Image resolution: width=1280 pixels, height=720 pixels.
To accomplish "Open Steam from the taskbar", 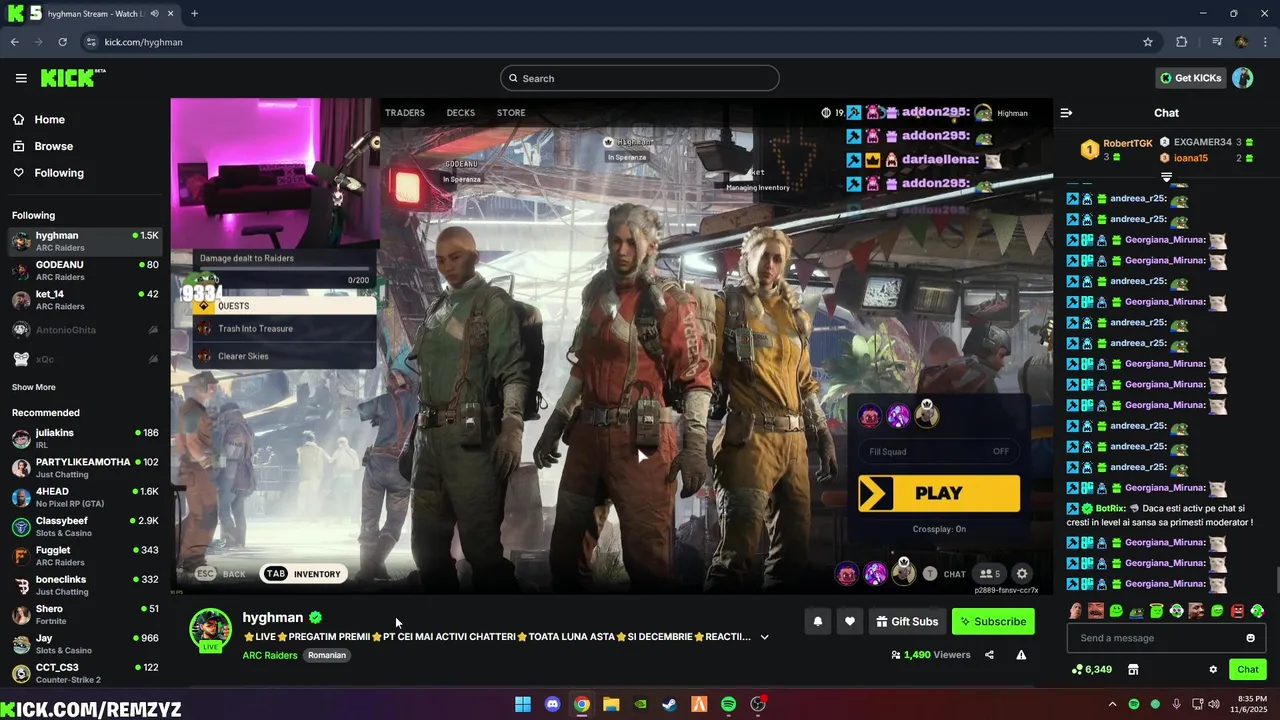I will [669, 704].
